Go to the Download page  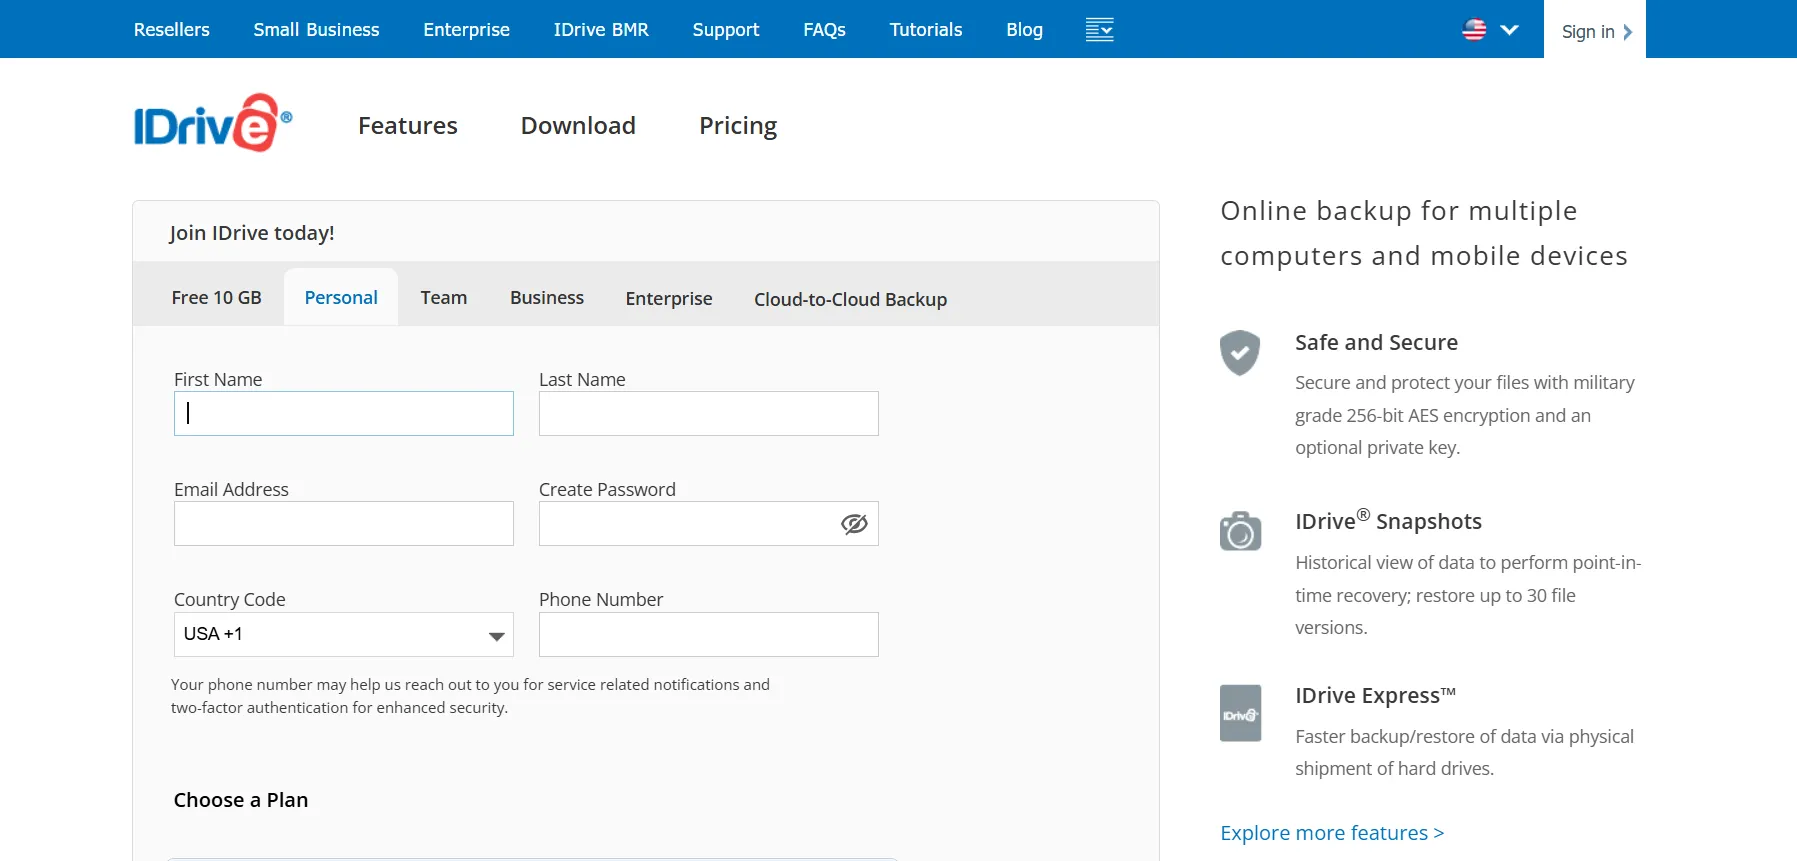tap(578, 126)
